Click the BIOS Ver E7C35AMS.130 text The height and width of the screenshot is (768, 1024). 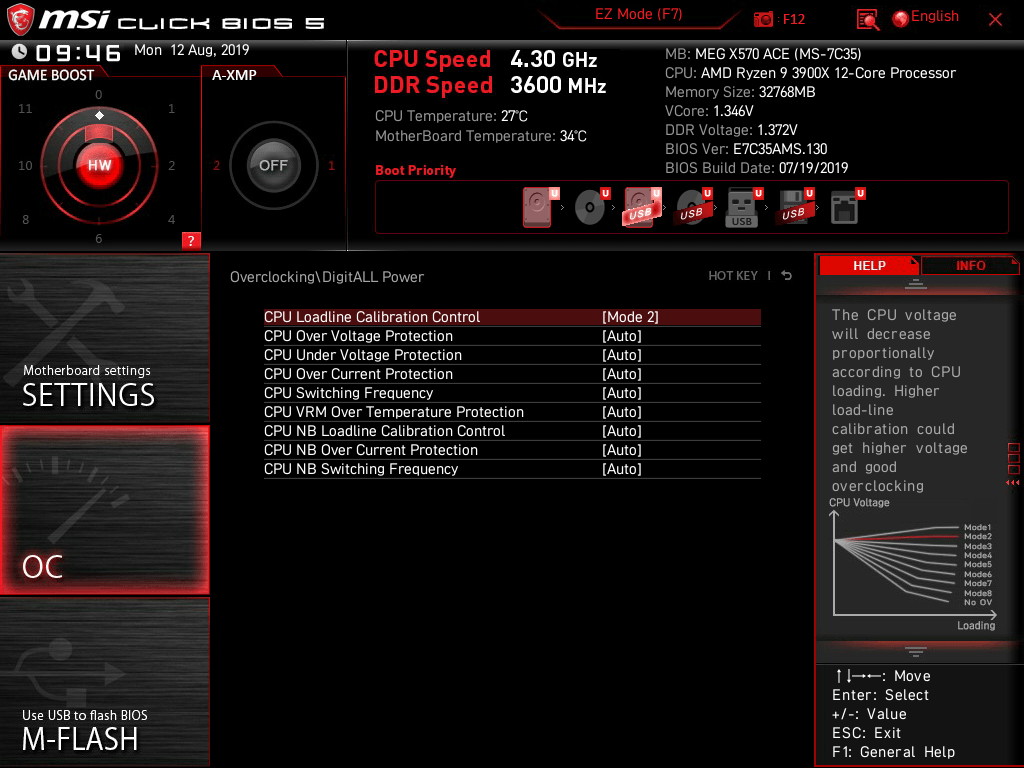[x=746, y=149]
